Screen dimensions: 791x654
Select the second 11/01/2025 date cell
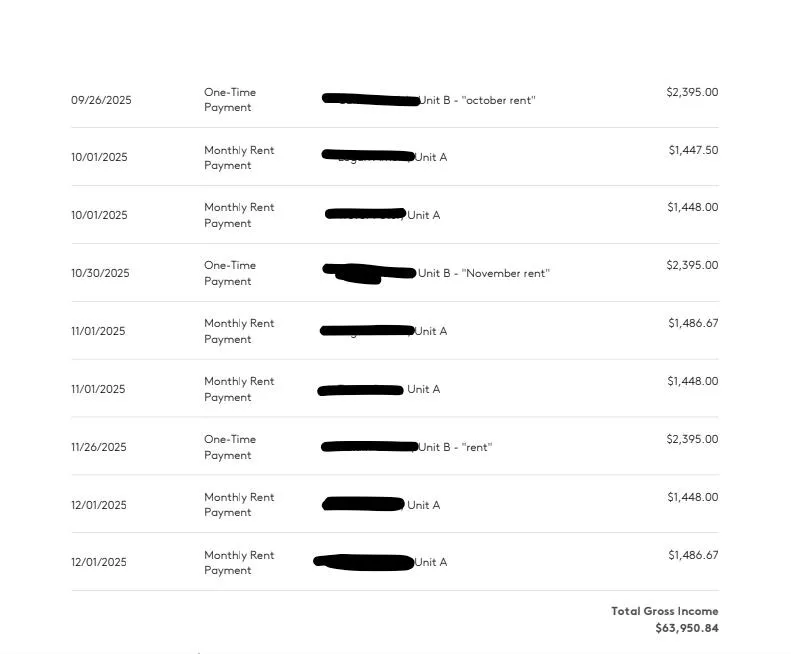(x=98, y=389)
